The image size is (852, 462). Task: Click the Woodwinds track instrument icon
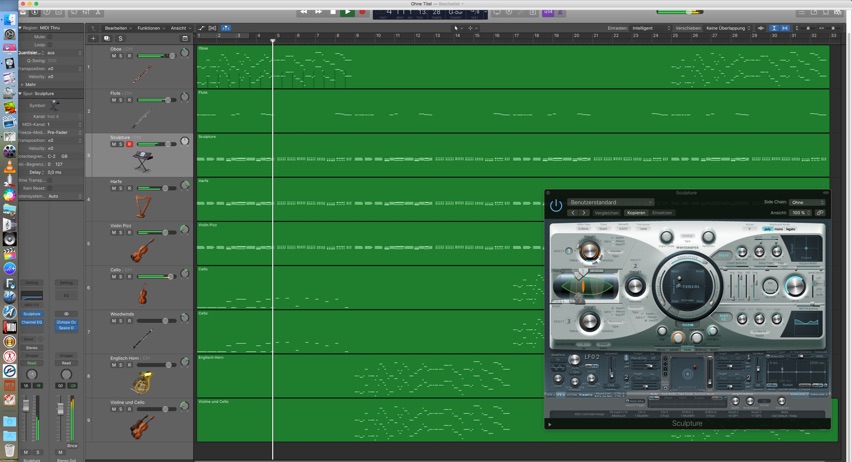tap(142, 339)
